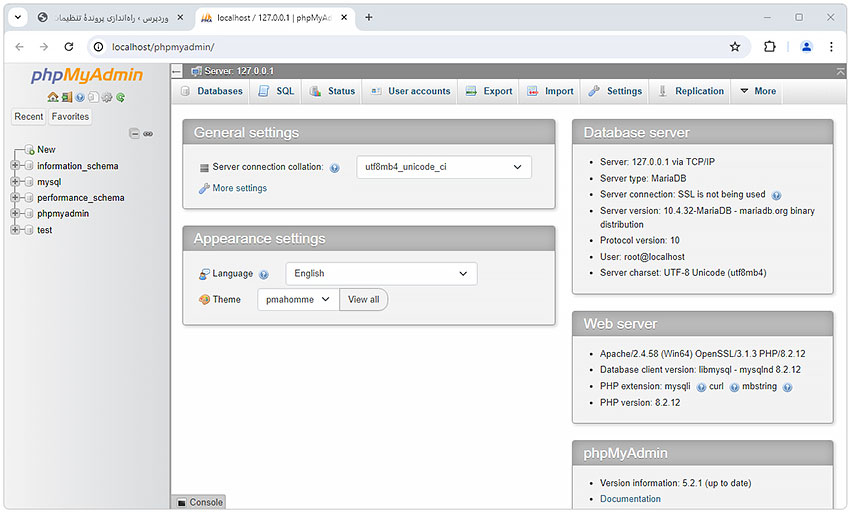The width and height of the screenshot is (850, 513).
Task: View site information icon in address bar
Action: point(99,47)
